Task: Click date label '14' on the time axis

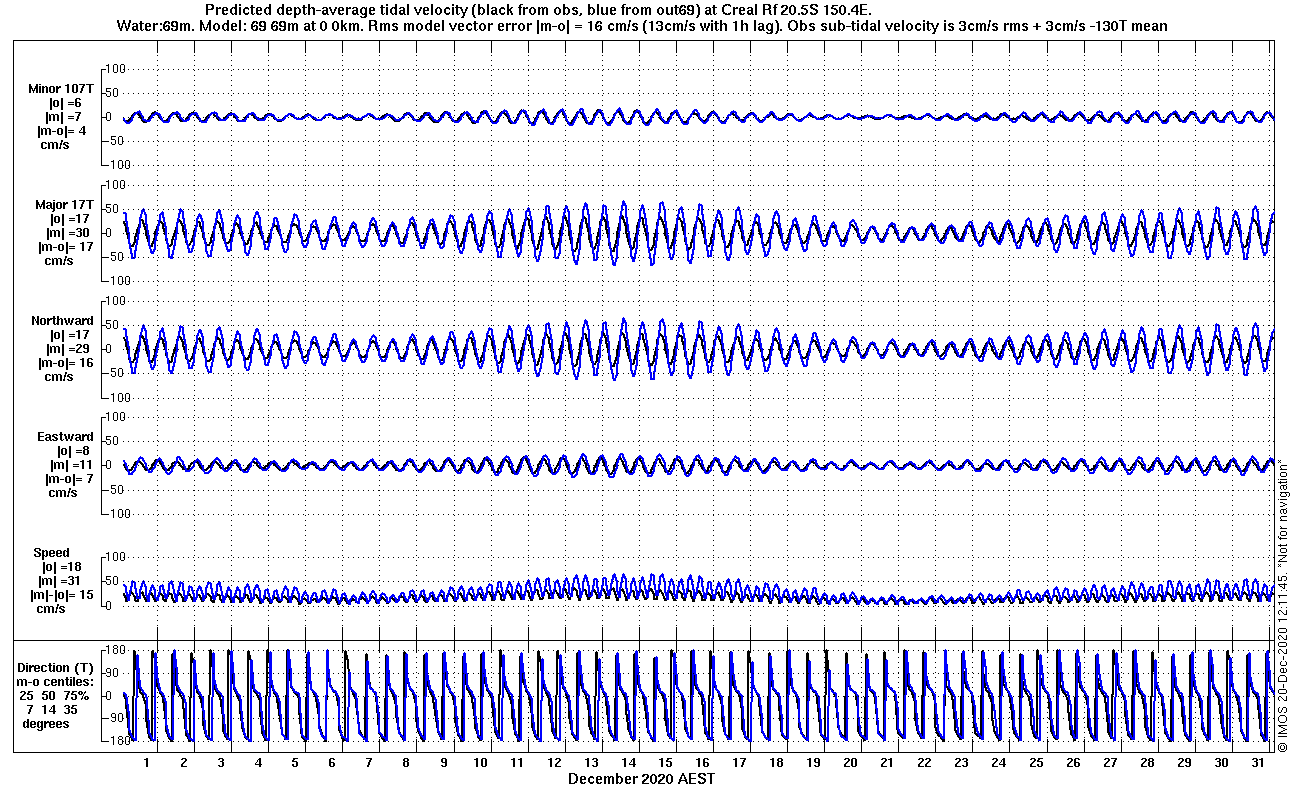Action: click(628, 763)
